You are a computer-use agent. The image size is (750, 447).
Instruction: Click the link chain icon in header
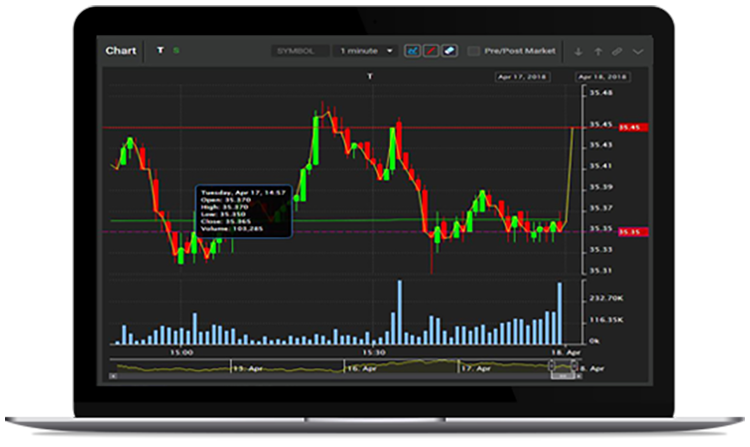click(618, 51)
